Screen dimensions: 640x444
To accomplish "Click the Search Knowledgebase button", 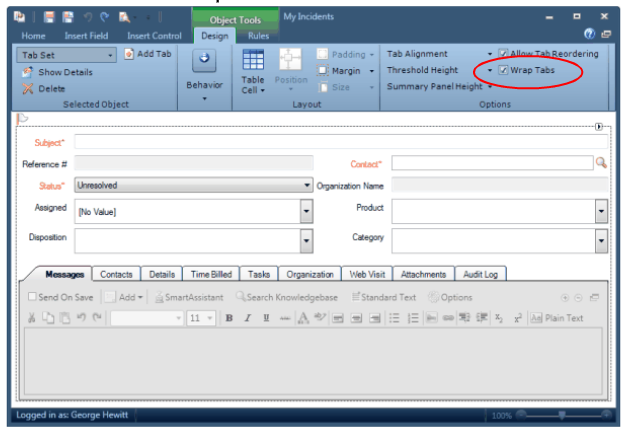I will 286,297.
